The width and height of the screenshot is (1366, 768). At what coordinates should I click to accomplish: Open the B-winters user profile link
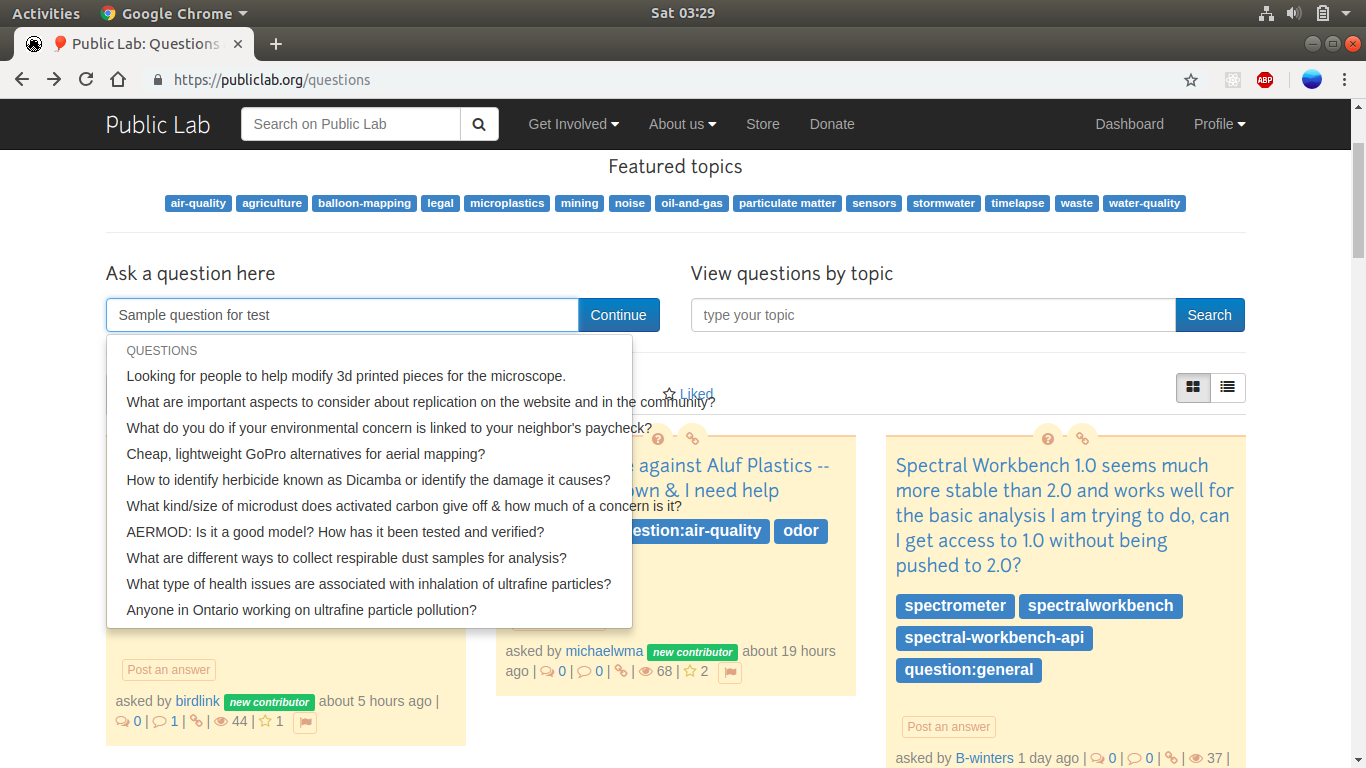[984, 758]
